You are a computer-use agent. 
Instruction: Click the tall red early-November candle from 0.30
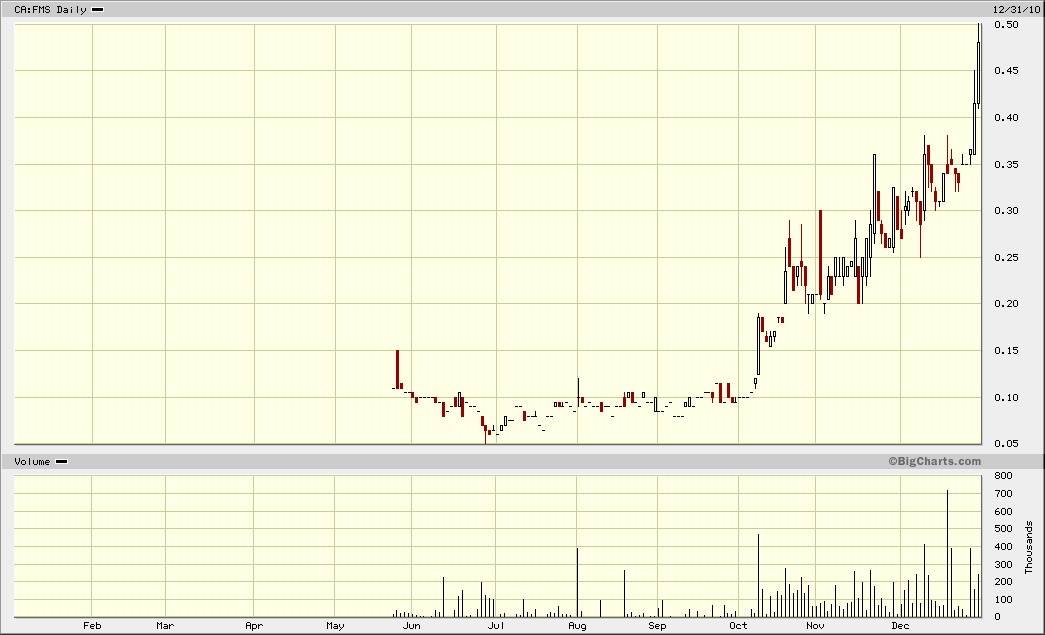tap(820, 253)
